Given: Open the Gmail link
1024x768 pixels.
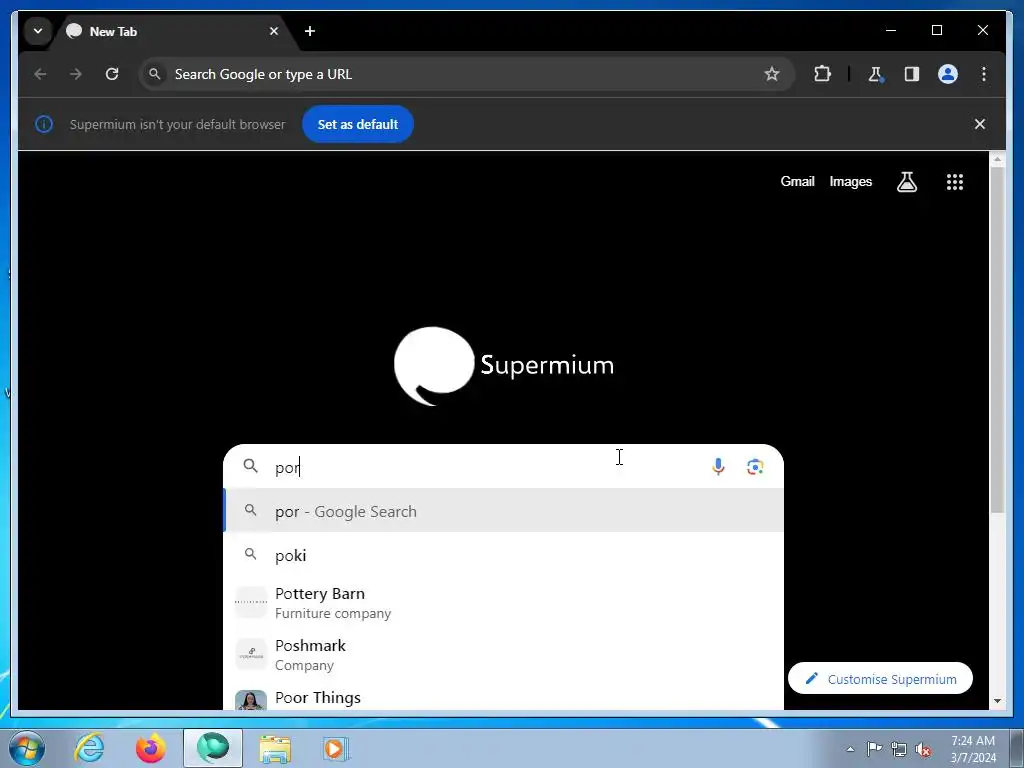Looking at the screenshot, I should coord(797,182).
